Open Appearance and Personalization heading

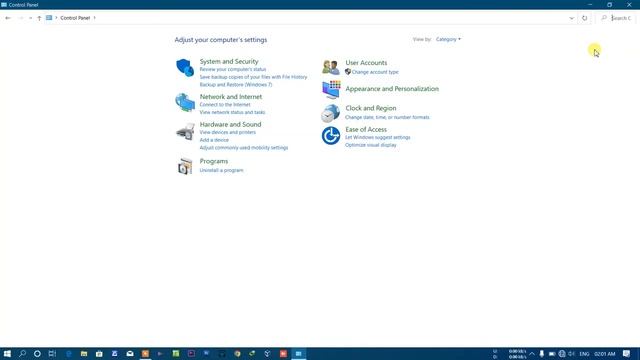tap(392, 89)
